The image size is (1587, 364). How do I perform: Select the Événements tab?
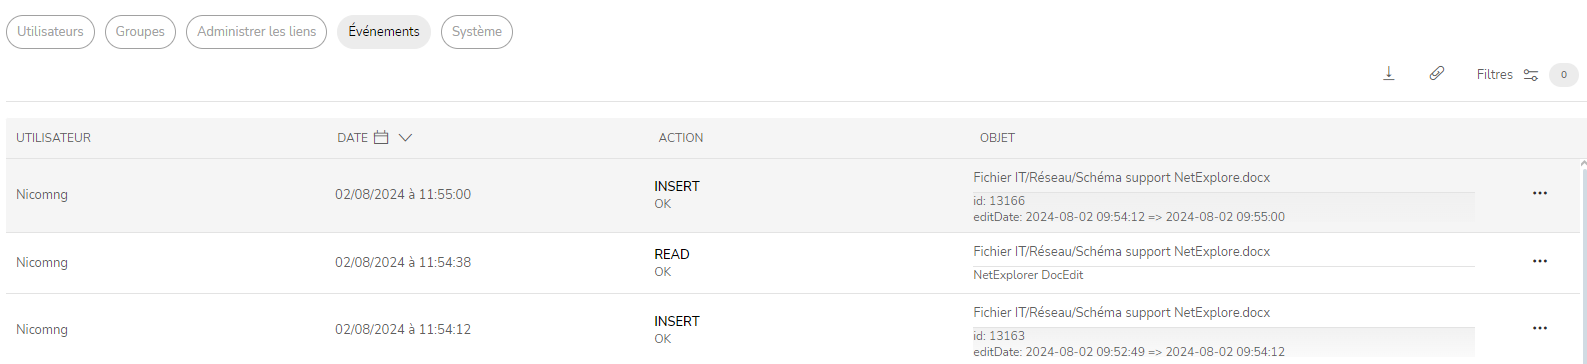pyautogui.click(x=384, y=32)
